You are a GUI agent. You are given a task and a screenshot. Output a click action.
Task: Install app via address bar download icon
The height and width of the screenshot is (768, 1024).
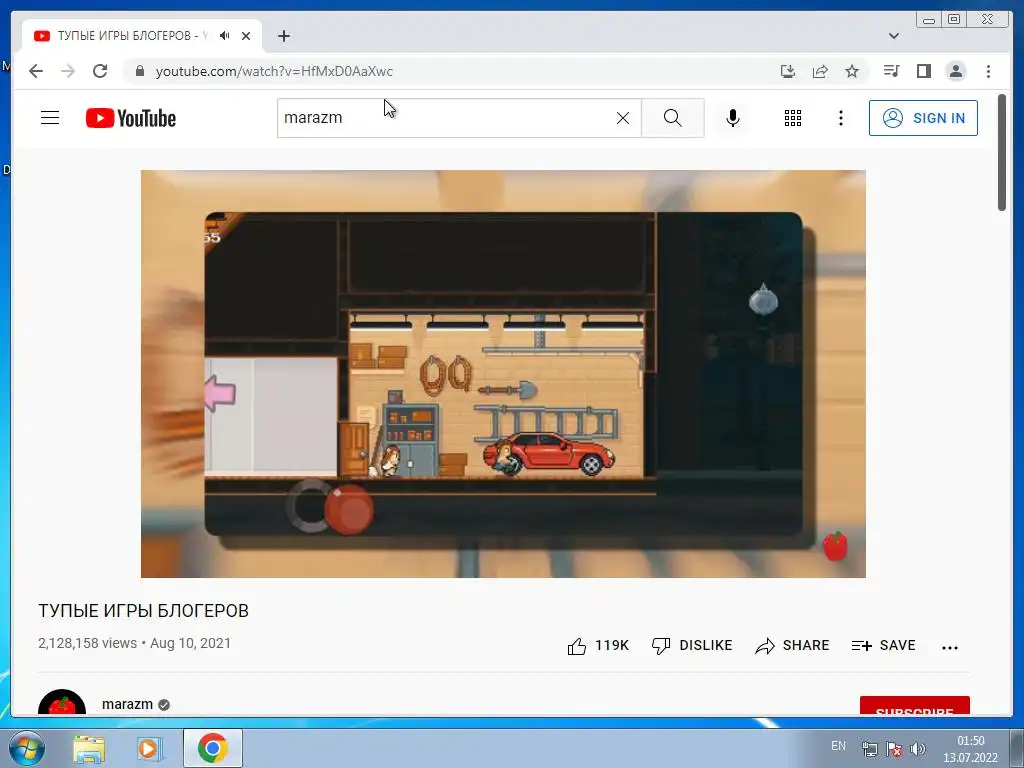click(x=788, y=71)
